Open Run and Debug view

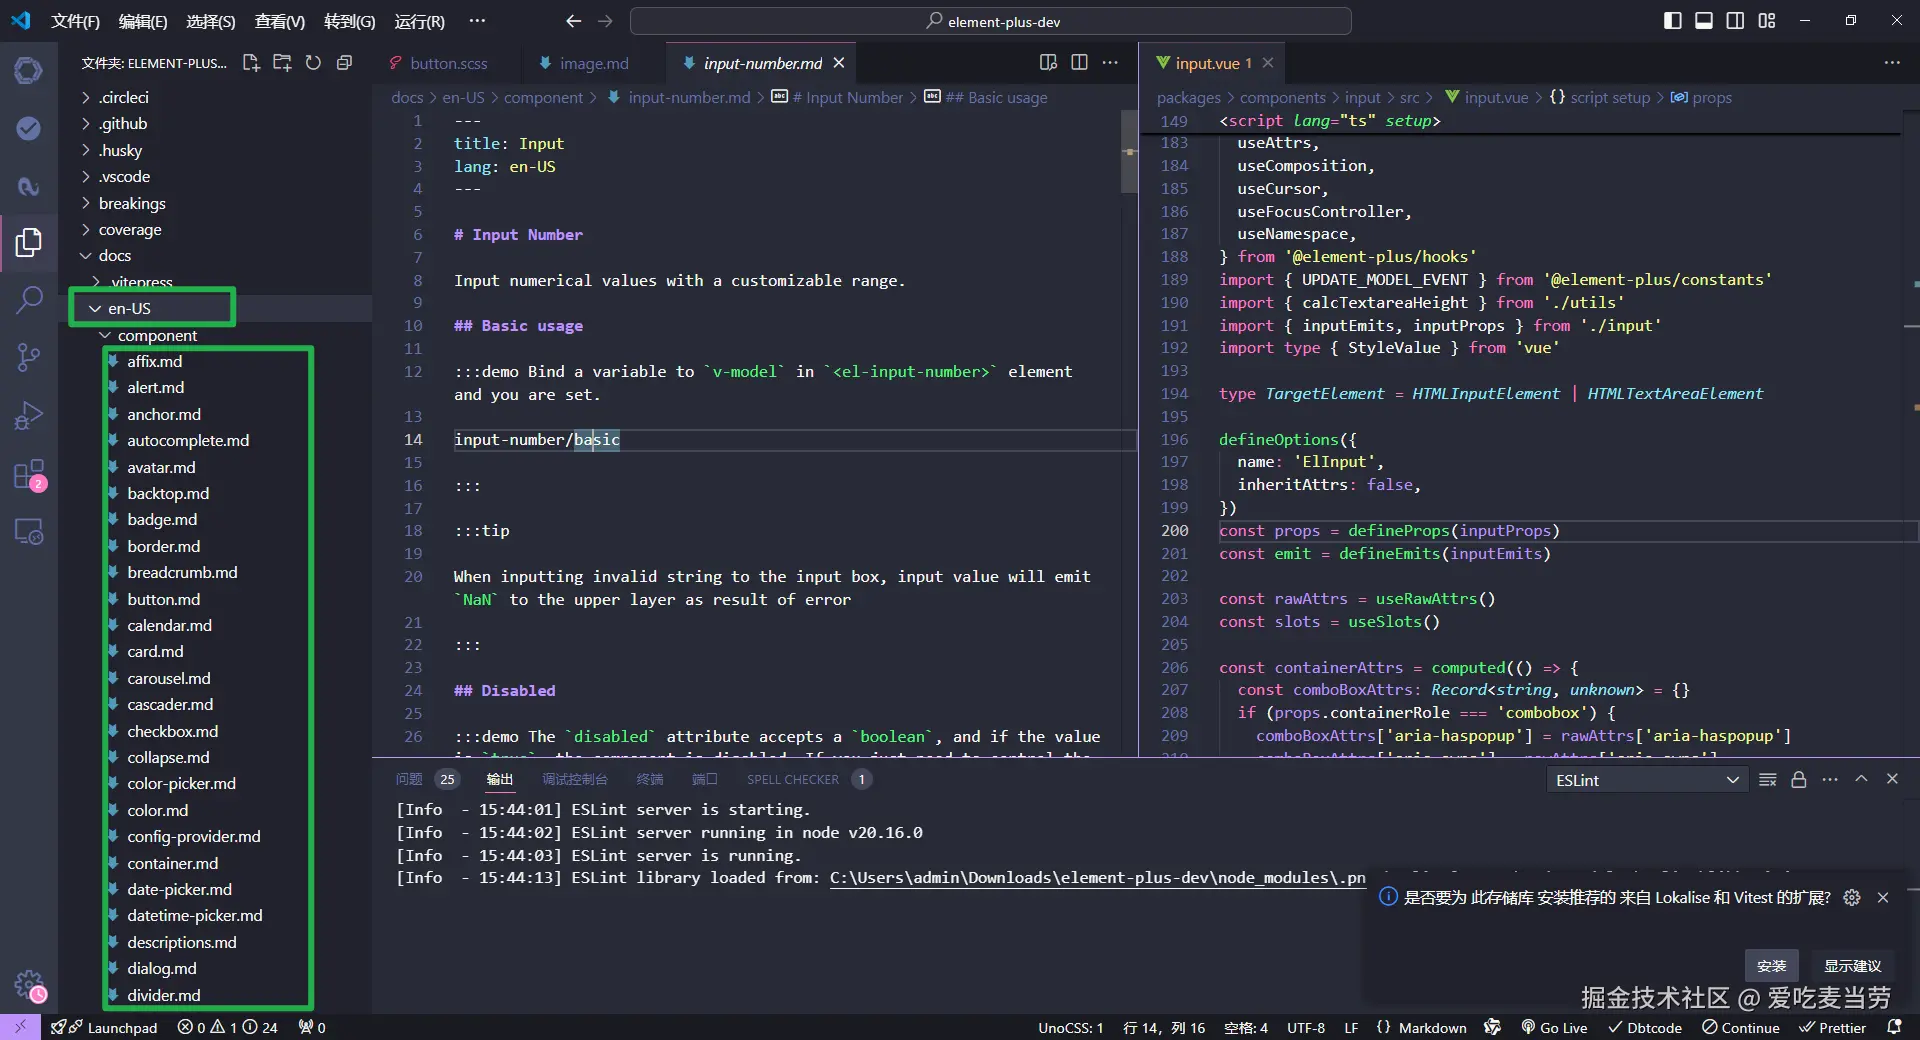[x=29, y=415]
